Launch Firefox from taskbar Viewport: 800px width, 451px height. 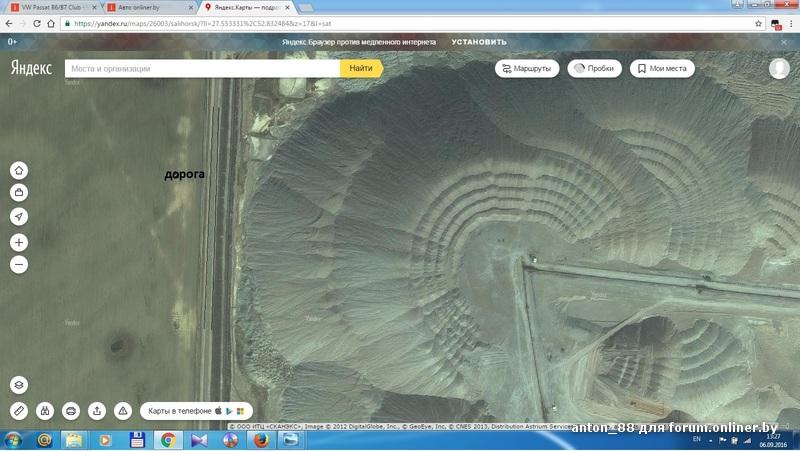point(261,440)
